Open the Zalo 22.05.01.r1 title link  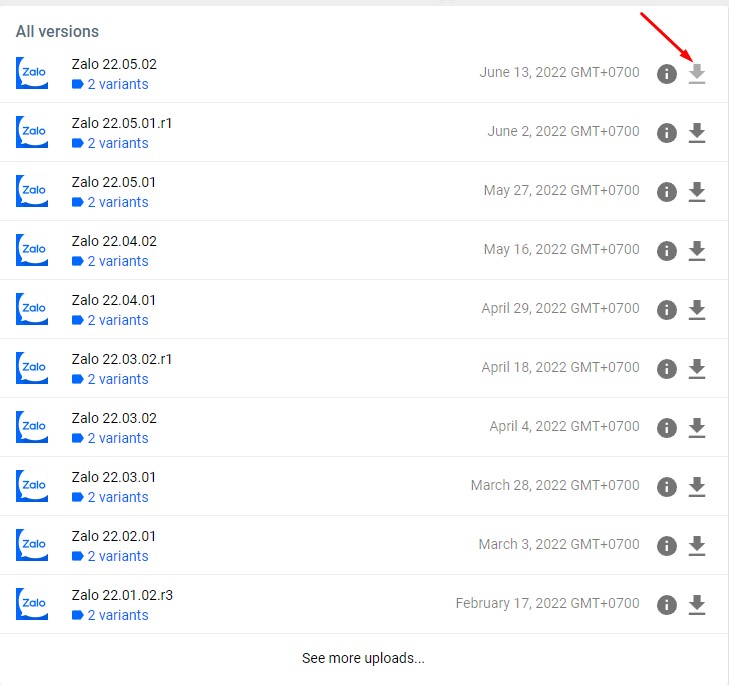coord(122,123)
